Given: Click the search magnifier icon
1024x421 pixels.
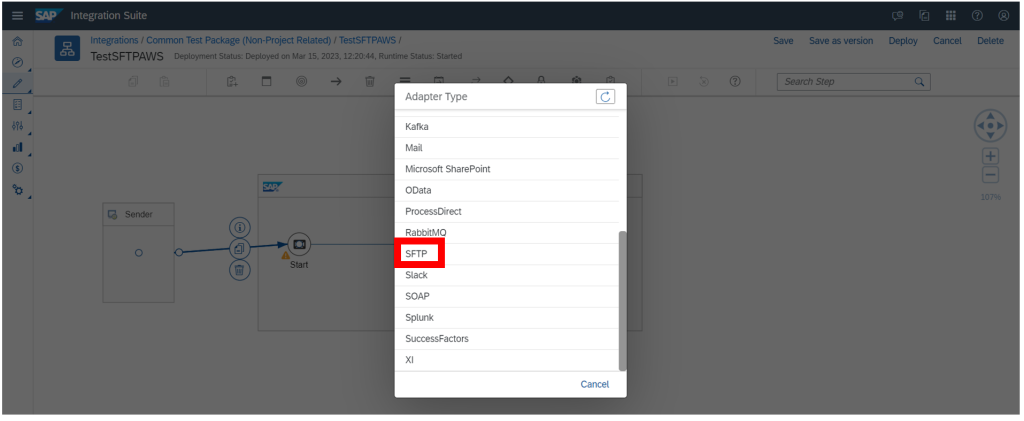Looking at the screenshot, I should 919,82.
